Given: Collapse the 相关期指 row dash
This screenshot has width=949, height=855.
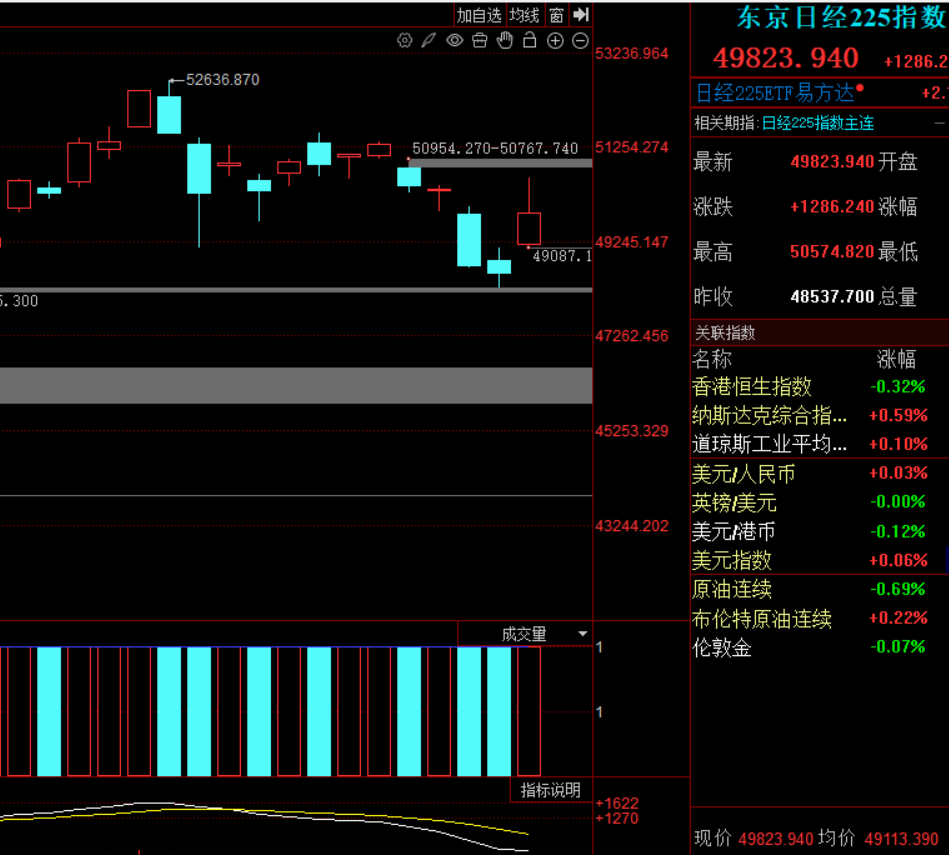Looking at the screenshot, I should point(937,123).
